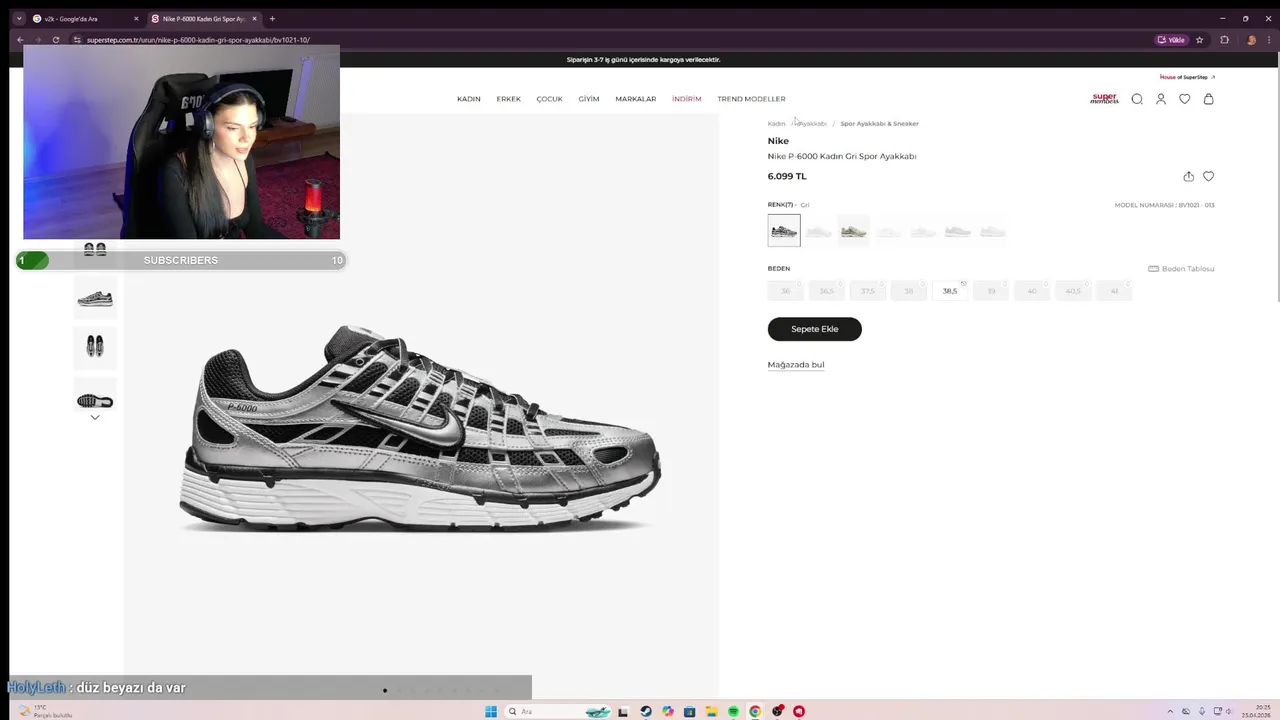Viewport: 1280px width, 720px height.
Task: Open the ERKEK menu
Action: tap(509, 99)
